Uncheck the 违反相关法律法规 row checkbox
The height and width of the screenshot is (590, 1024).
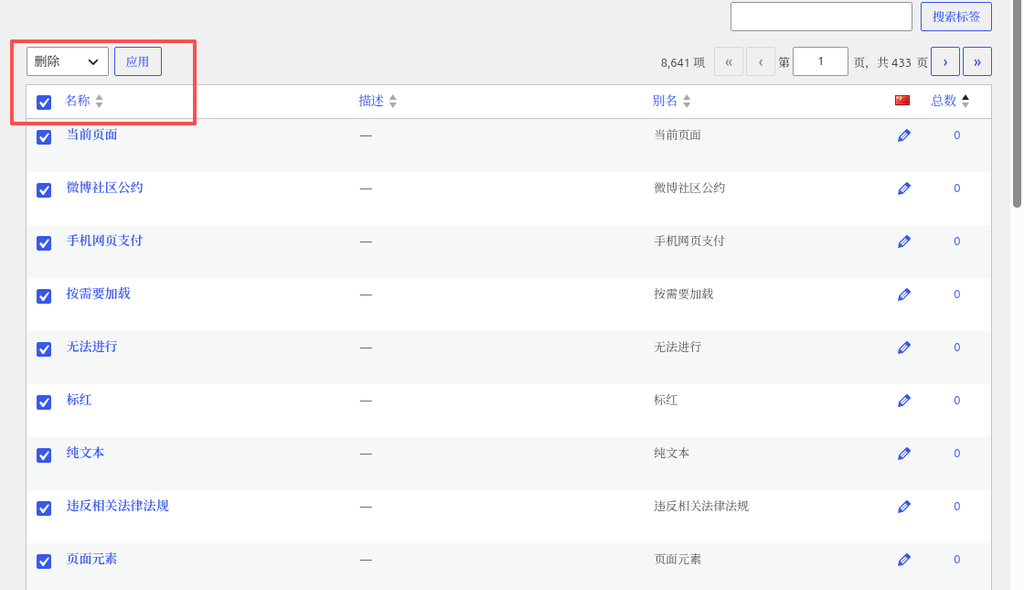click(44, 508)
